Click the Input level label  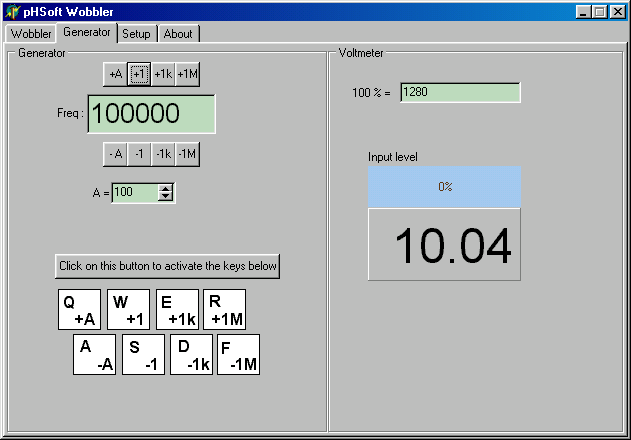[392, 157]
